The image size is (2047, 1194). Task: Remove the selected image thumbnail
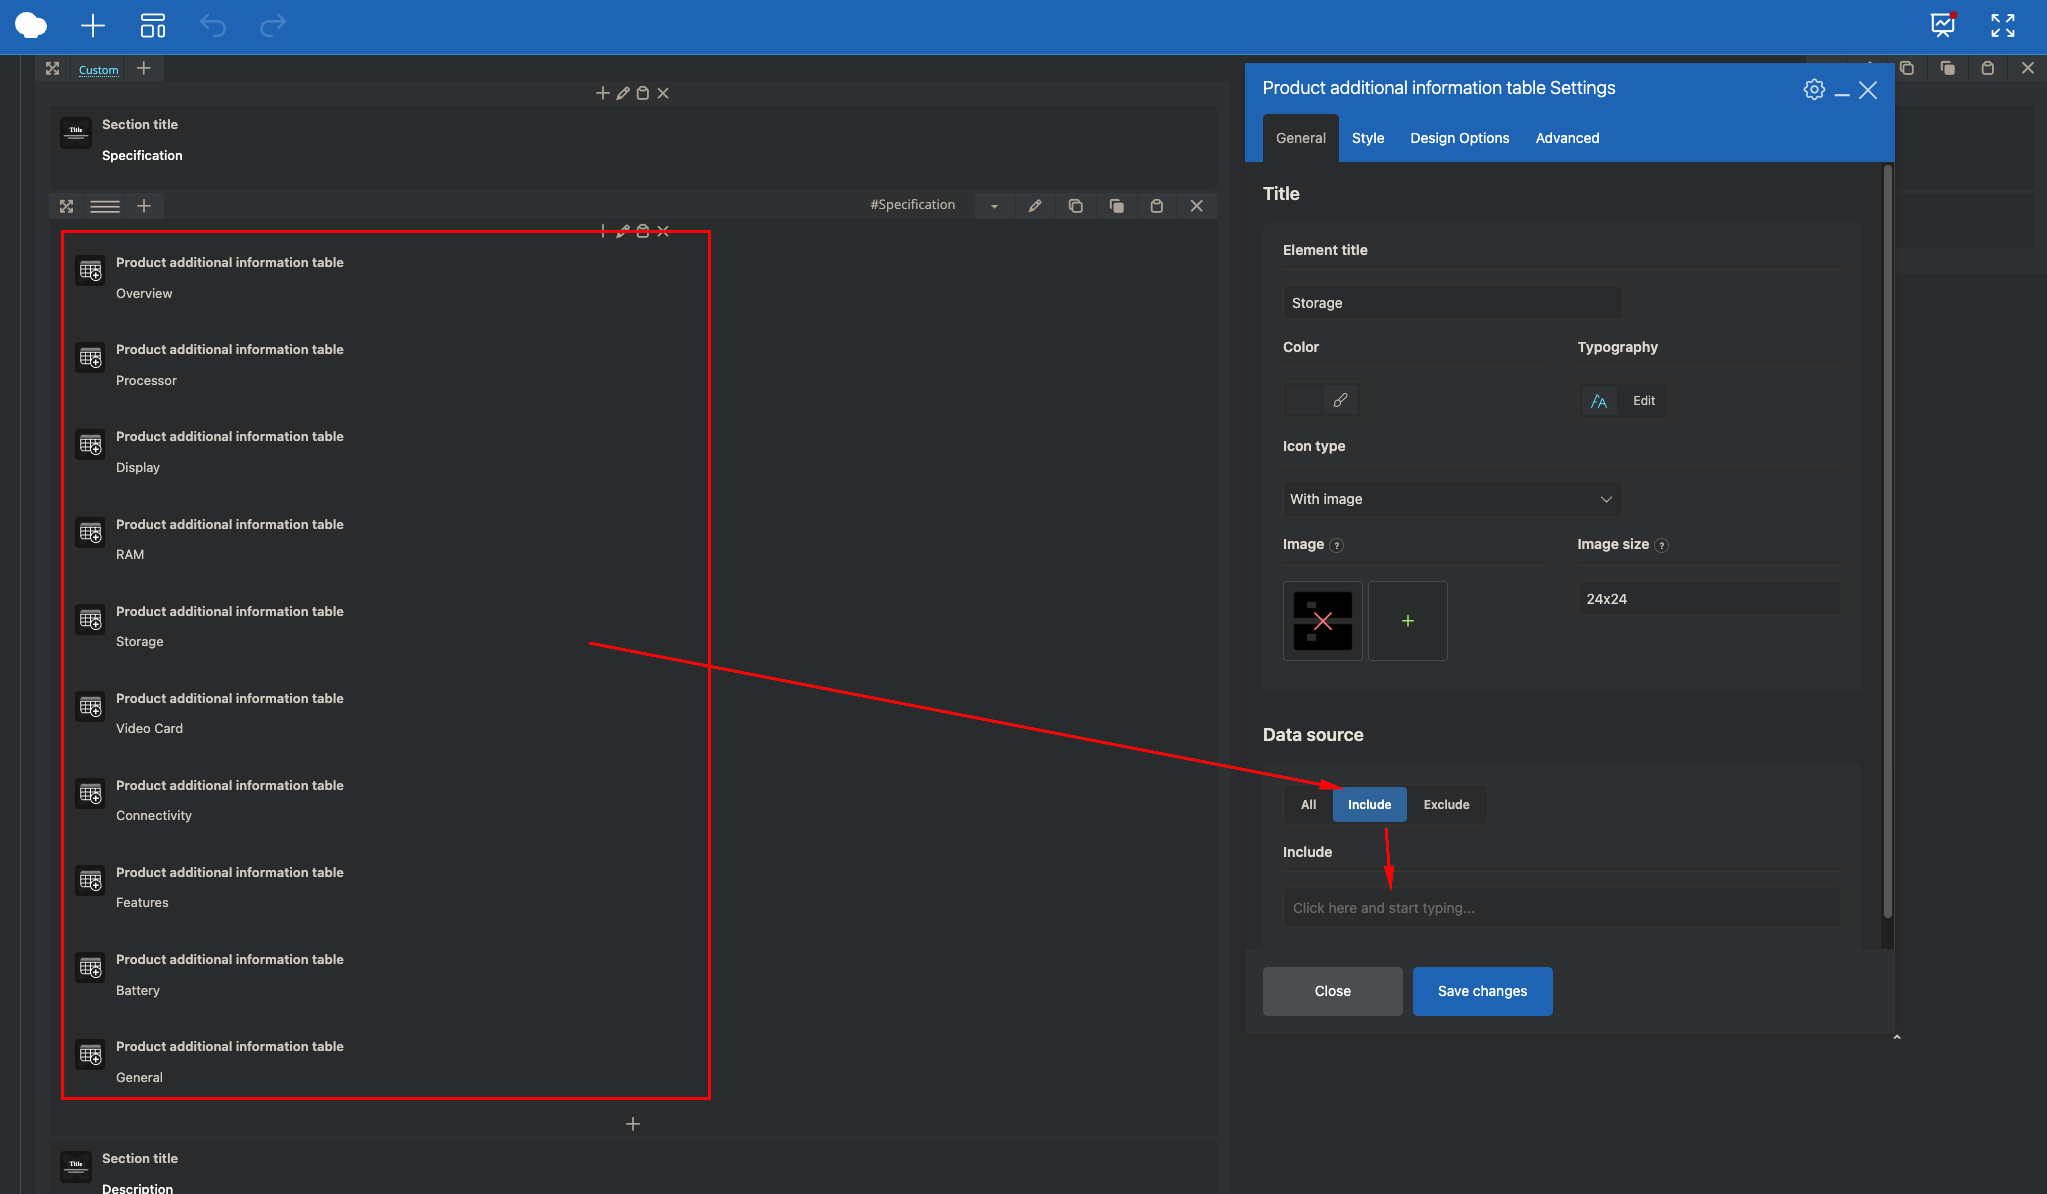[1323, 621]
